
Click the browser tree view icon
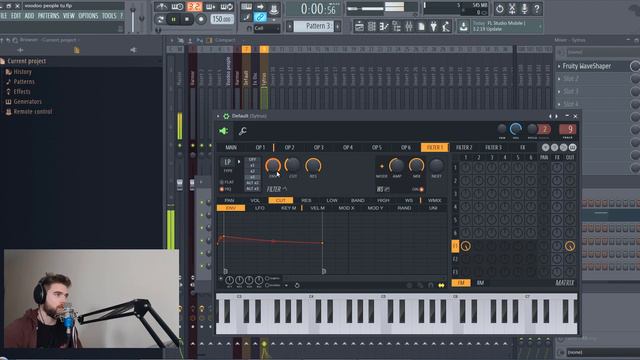coord(396,27)
